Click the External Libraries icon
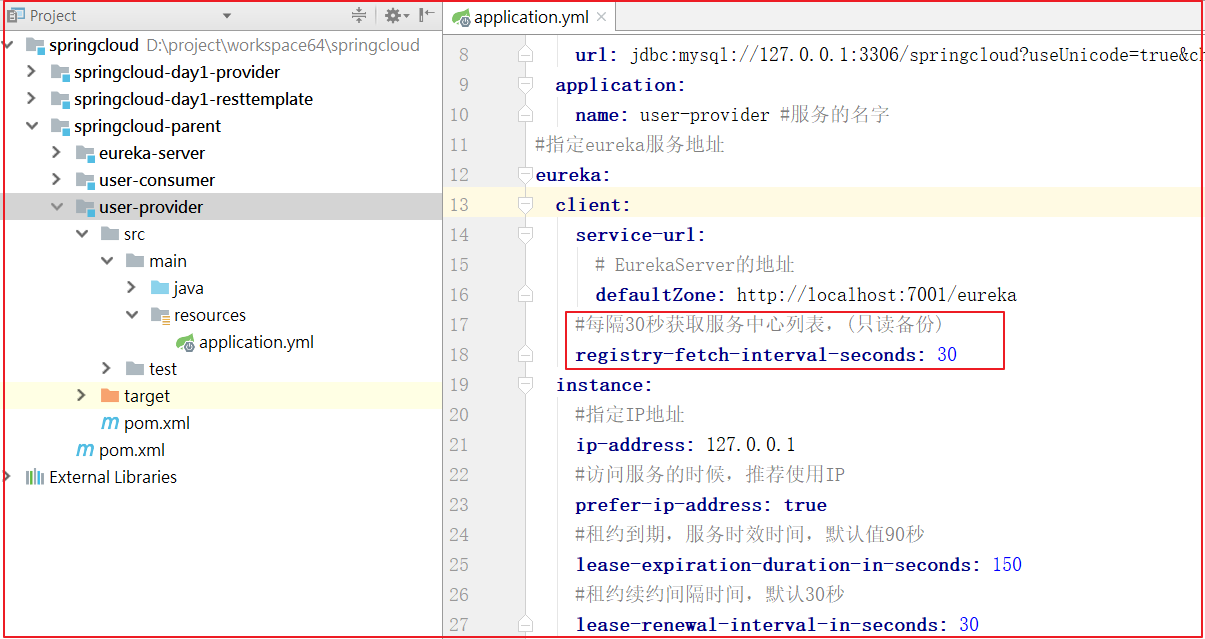Screen dimensions: 1205x639 pos(35,477)
